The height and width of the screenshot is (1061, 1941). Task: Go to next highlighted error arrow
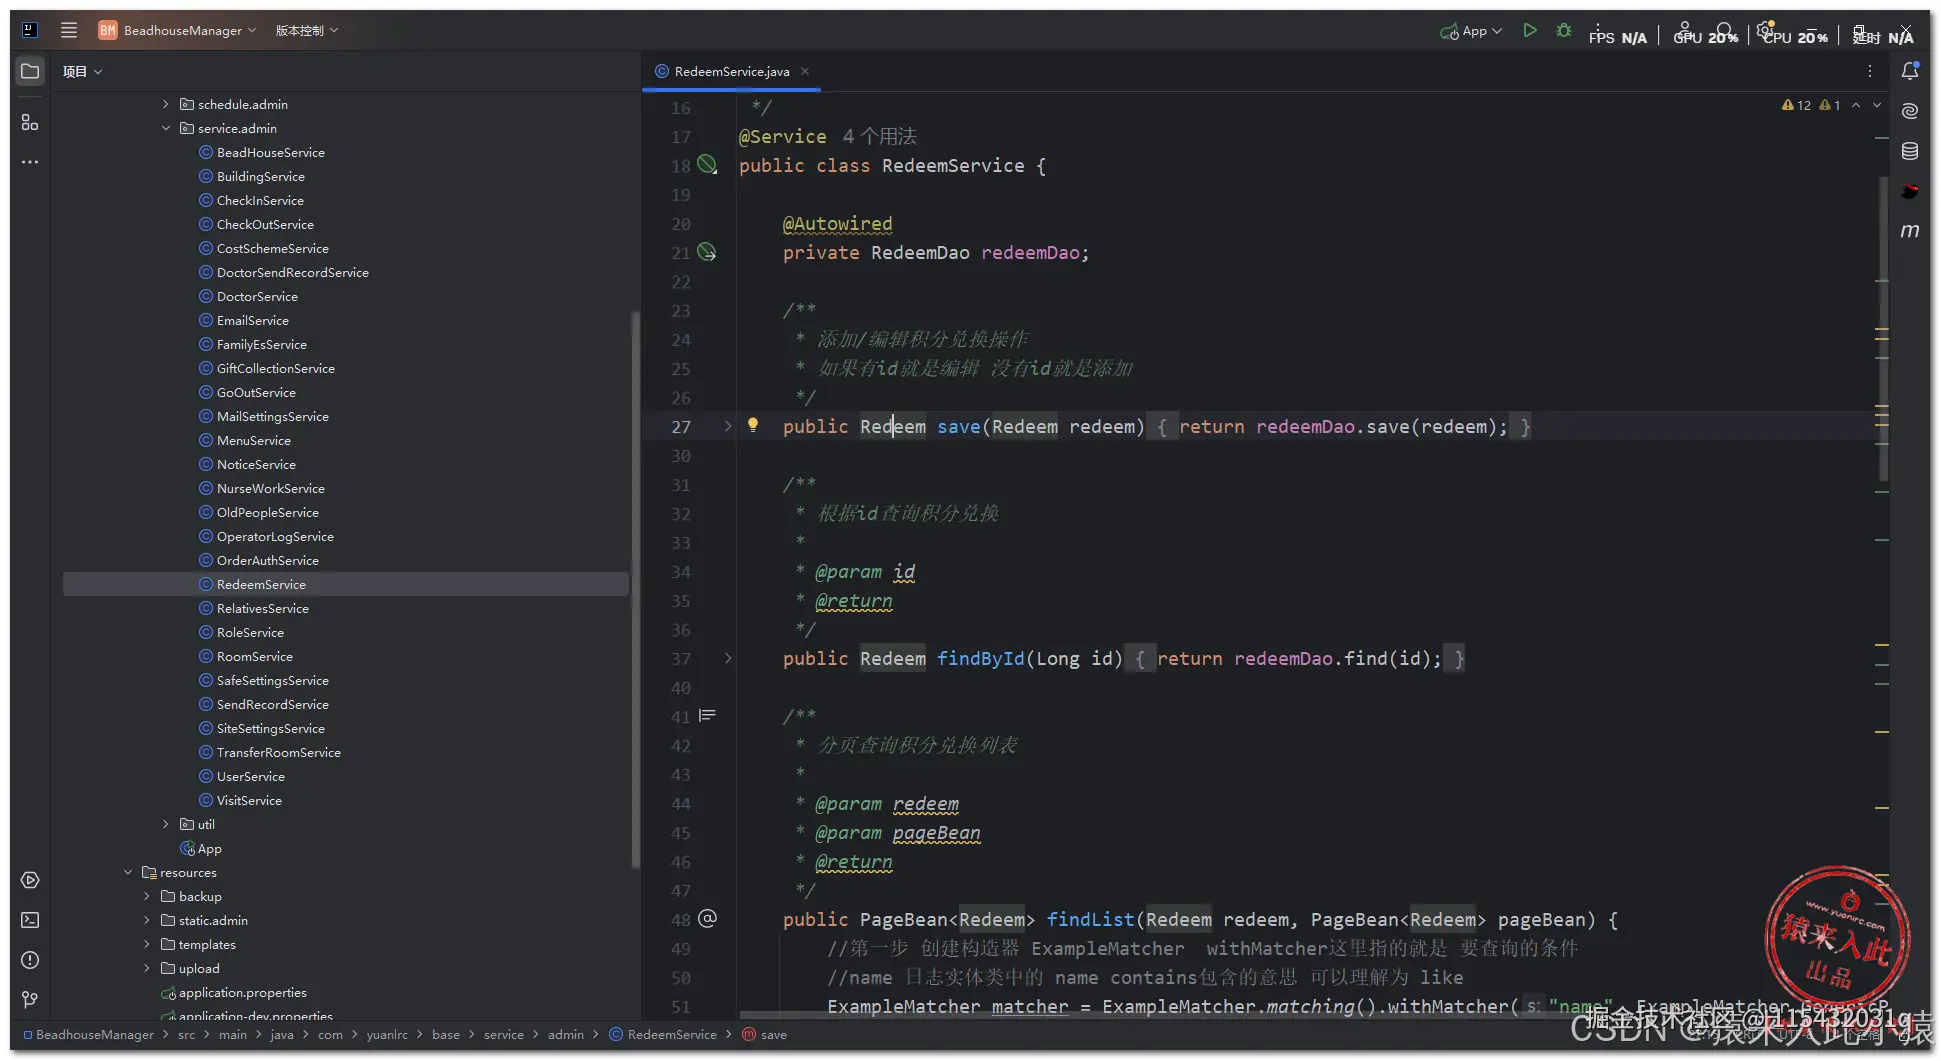tap(1877, 105)
